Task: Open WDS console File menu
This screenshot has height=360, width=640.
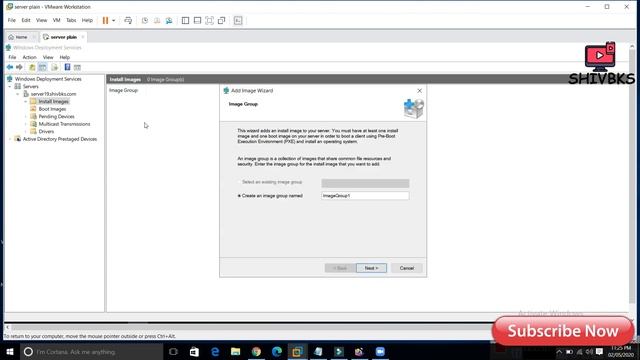Action: pos(12,57)
